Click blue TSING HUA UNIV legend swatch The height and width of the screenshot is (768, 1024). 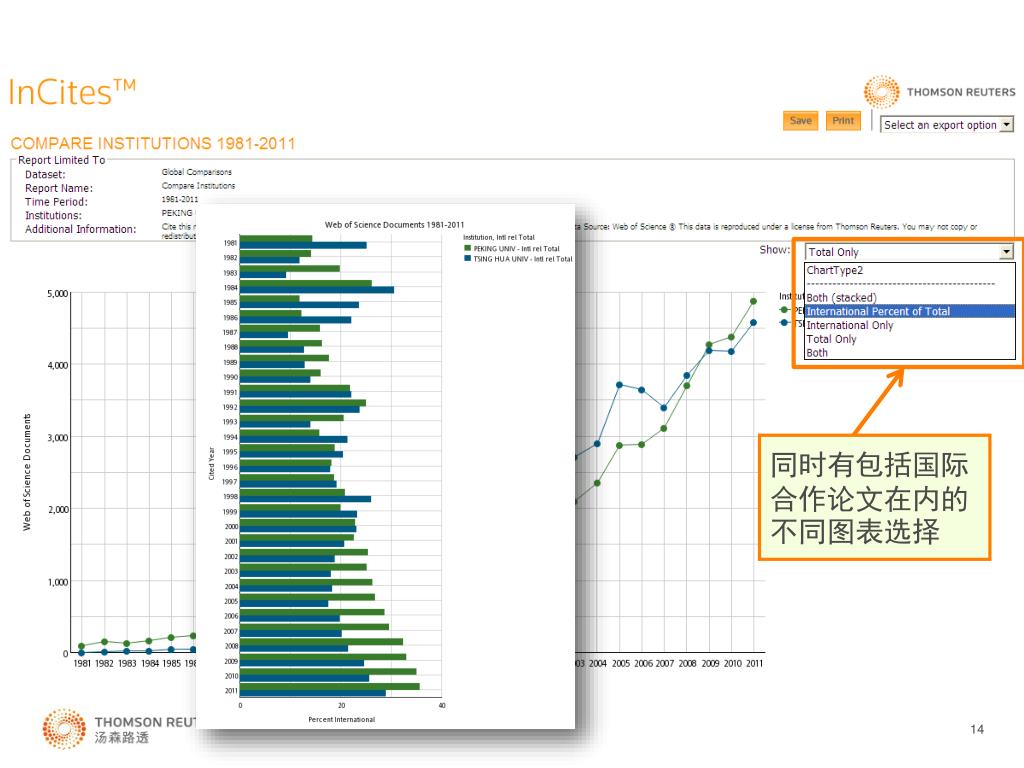coord(467,259)
